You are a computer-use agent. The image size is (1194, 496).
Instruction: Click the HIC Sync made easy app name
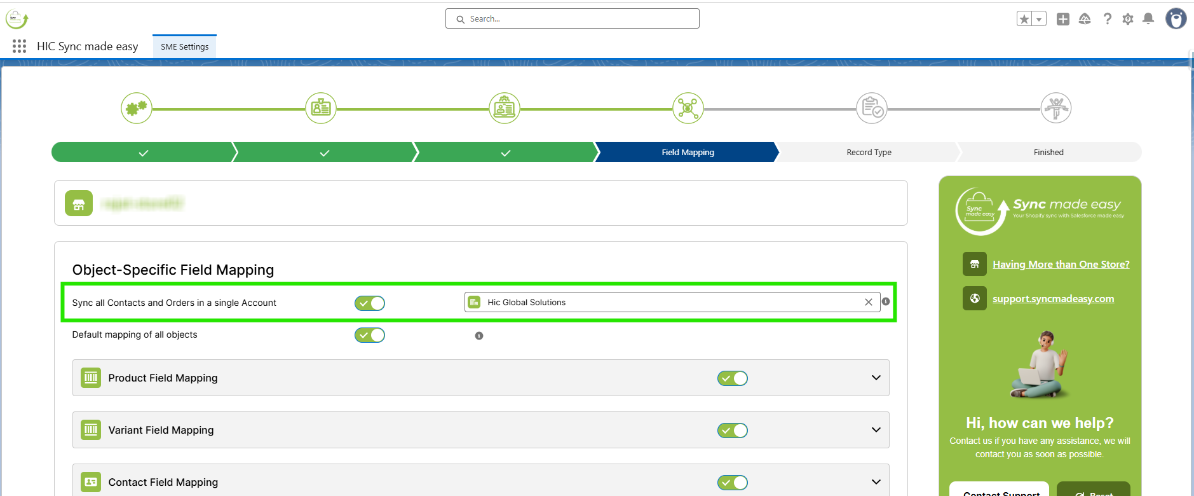88,46
